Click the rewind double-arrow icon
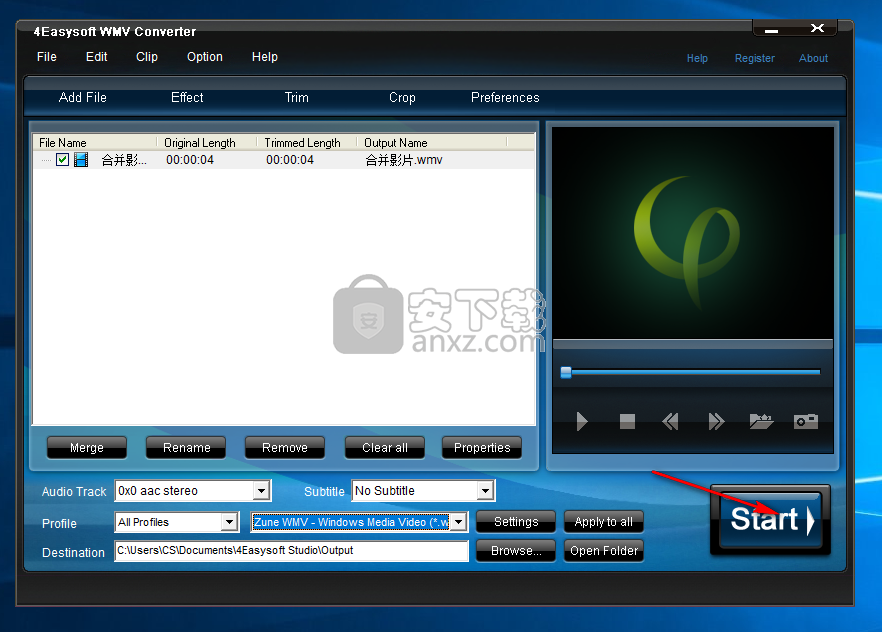This screenshot has height=632, width=882. [670, 421]
